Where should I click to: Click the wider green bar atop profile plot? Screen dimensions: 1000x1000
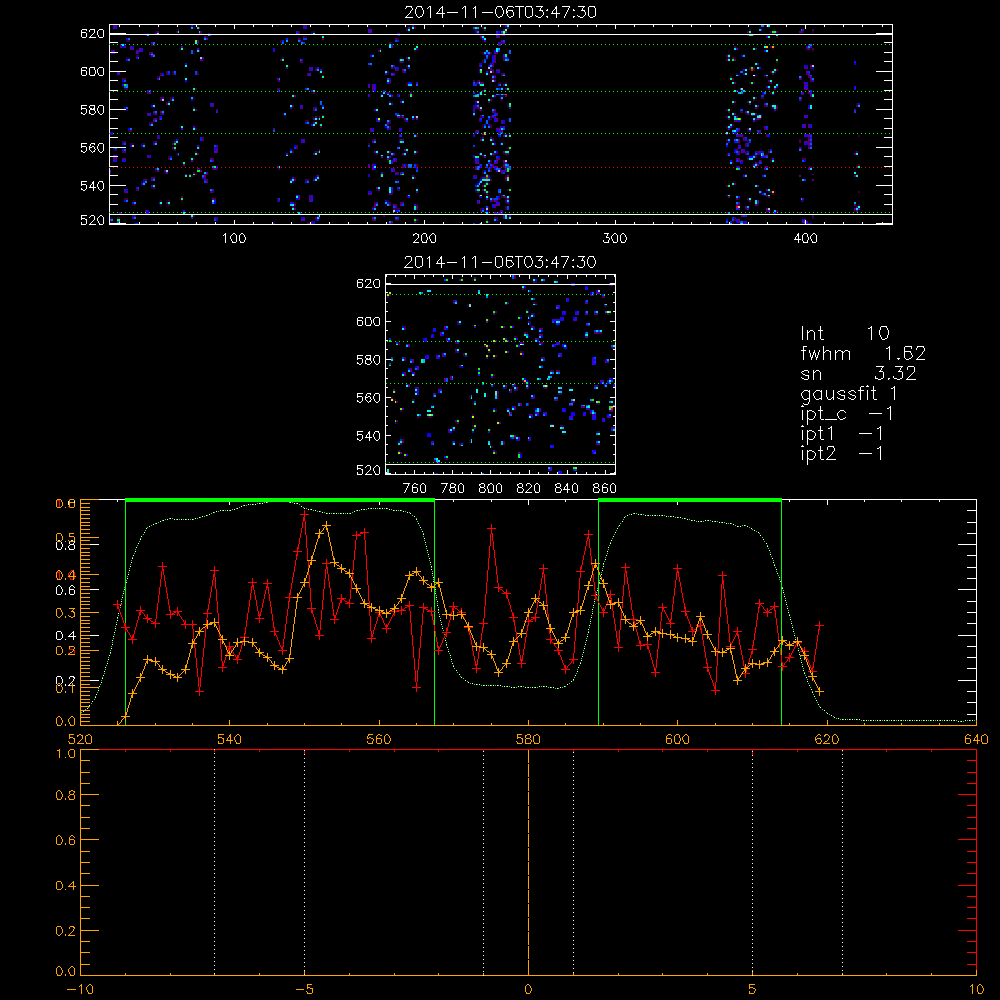[x=280, y=500]
